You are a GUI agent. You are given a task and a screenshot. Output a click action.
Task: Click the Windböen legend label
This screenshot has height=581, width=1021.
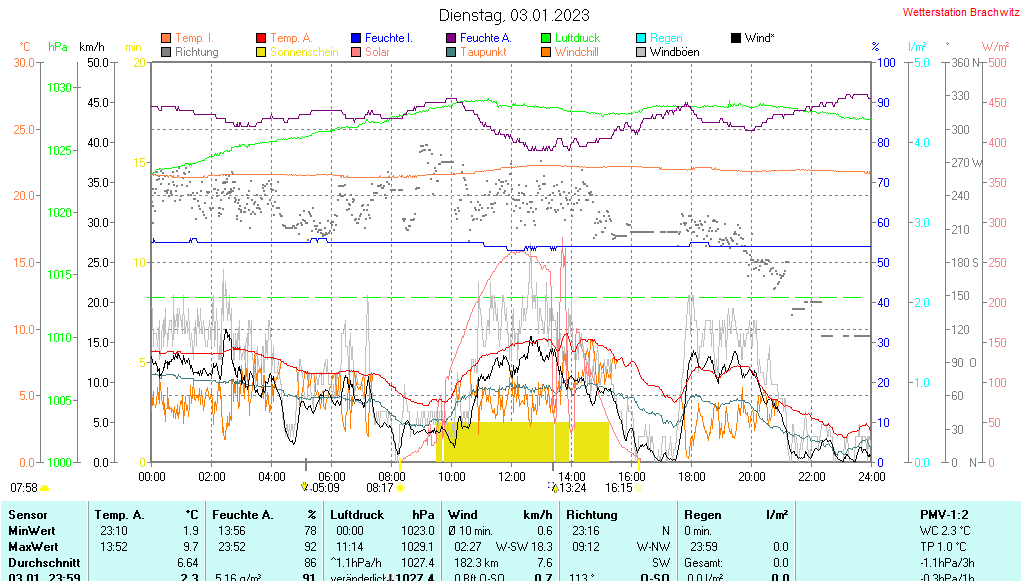pos(675,51)
